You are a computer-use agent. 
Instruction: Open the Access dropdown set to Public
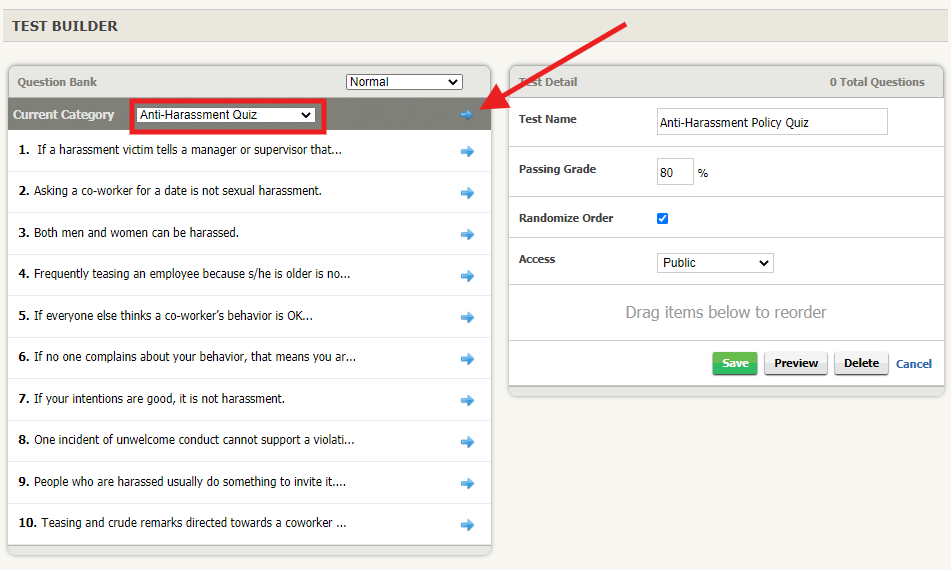pos(715,263)
